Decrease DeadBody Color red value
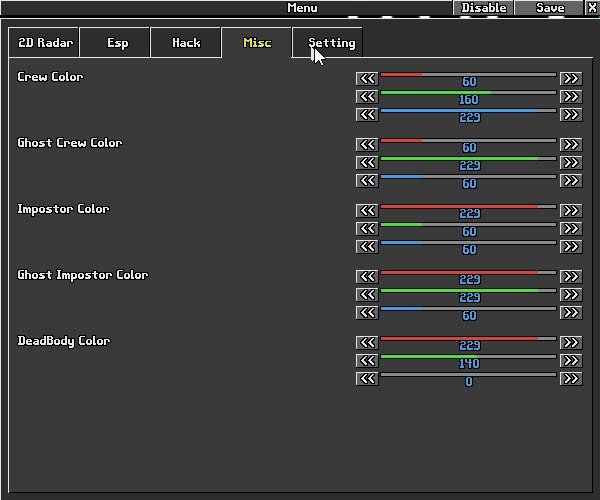 367,342
